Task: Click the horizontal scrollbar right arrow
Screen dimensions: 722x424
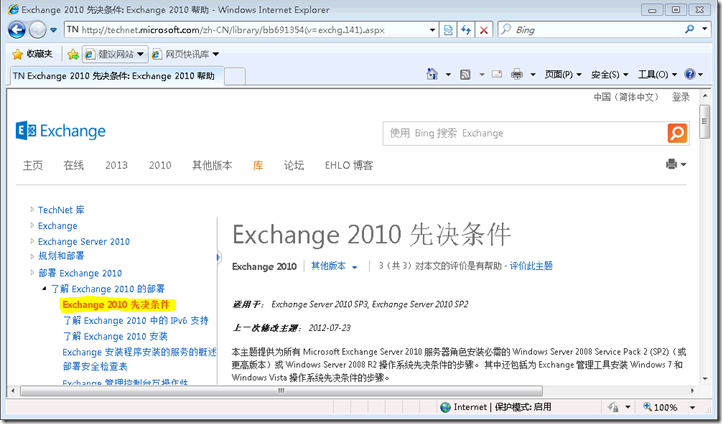Action: [692, 391]
